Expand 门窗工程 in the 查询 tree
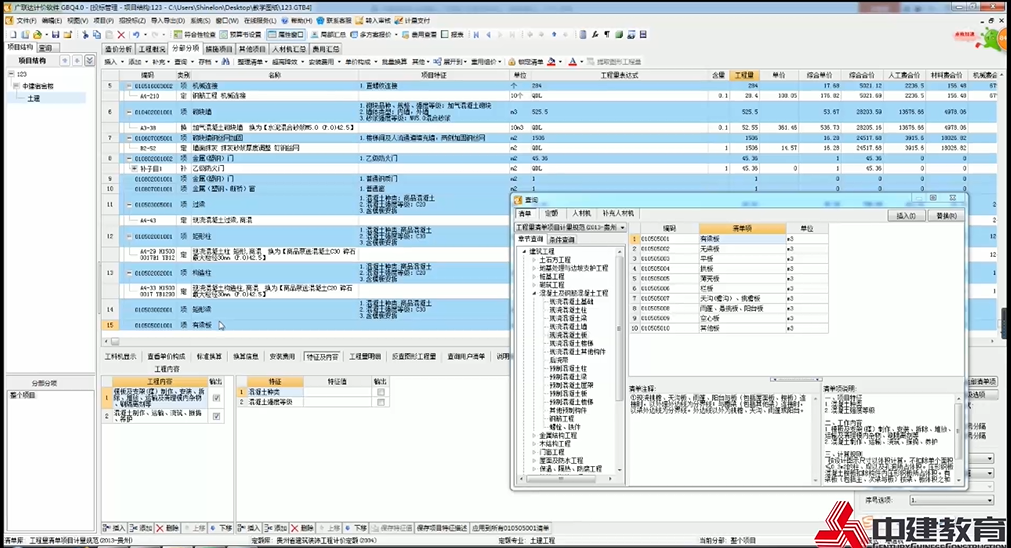1011x548 pixels. (534, 453)
